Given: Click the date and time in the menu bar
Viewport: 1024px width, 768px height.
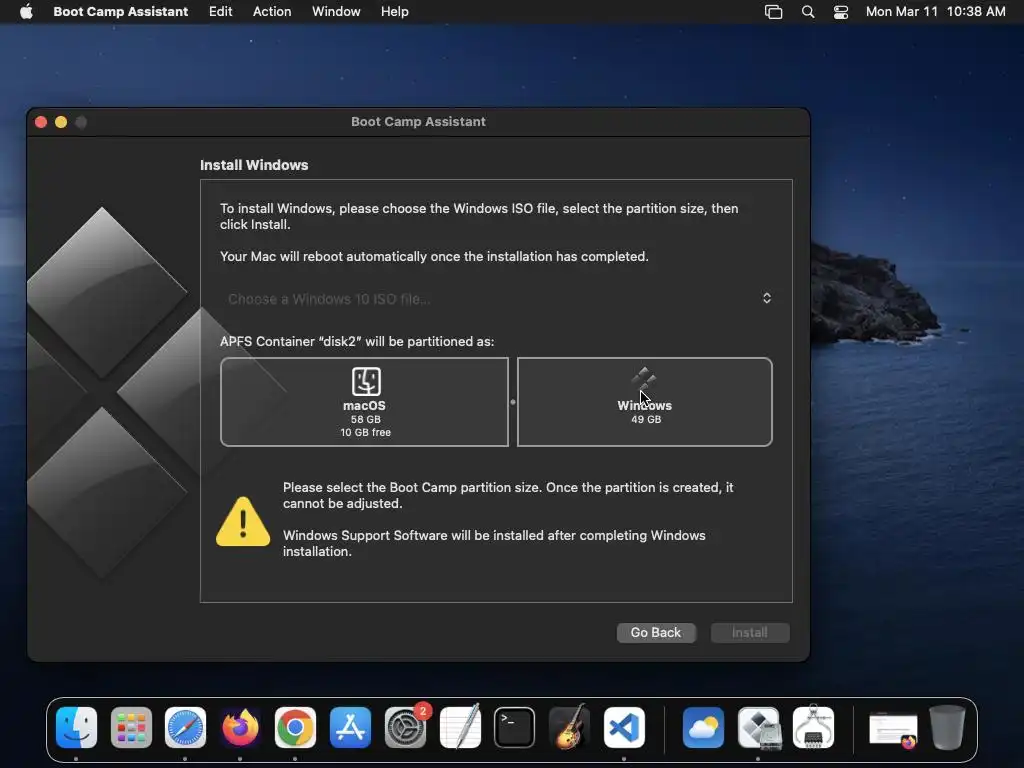Looking at the screenshot, I should tap(935, 12).
